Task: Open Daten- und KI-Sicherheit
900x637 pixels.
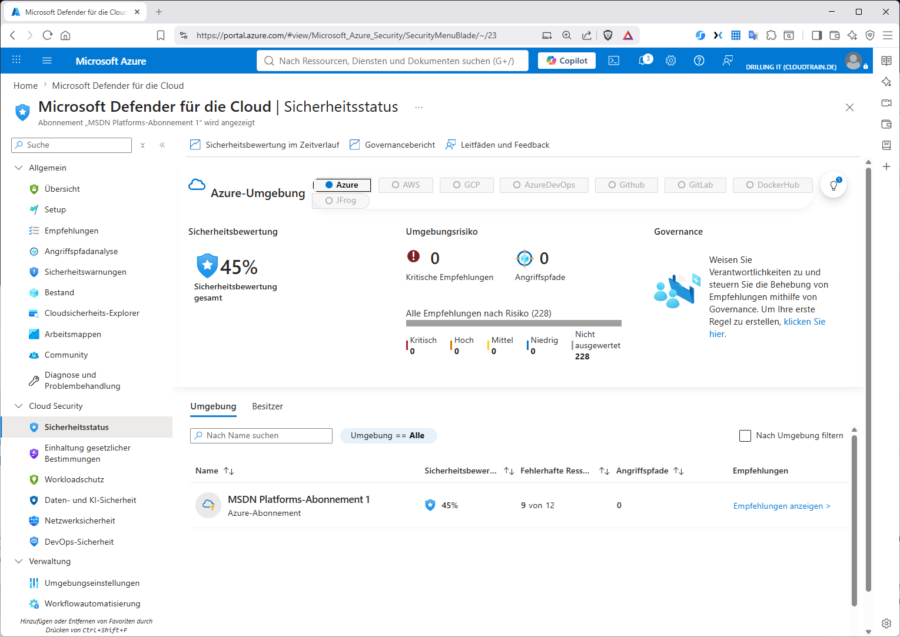Action: pos(90,500)
